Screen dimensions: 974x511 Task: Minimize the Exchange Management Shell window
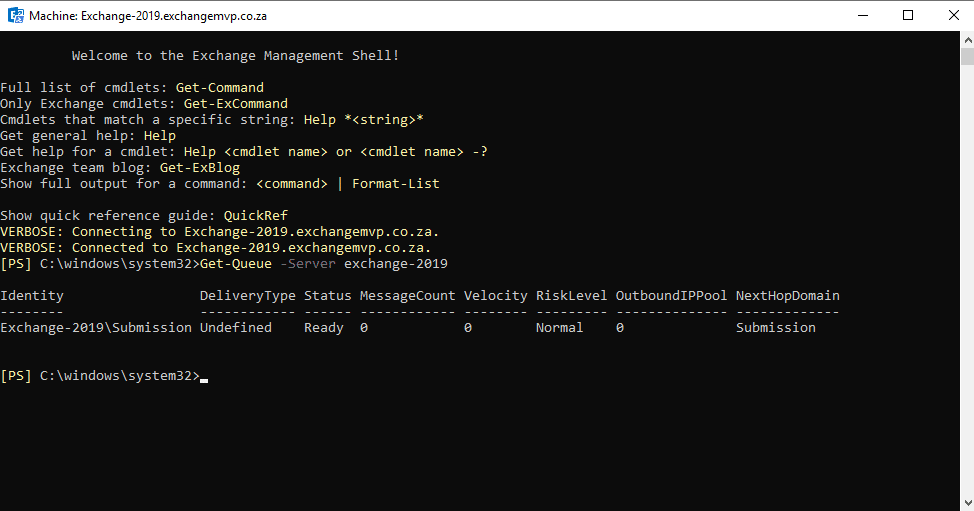pyautogui.click(x=863, y=16)
